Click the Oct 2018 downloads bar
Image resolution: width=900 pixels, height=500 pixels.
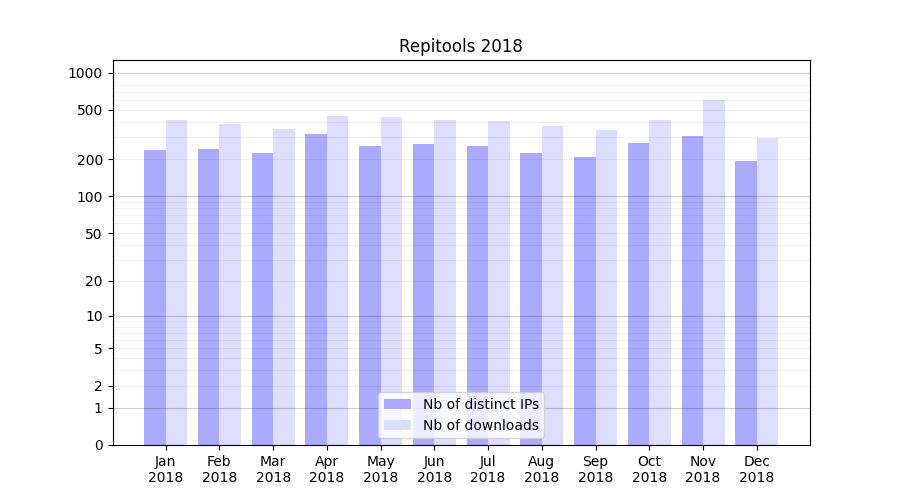point(660,282)
